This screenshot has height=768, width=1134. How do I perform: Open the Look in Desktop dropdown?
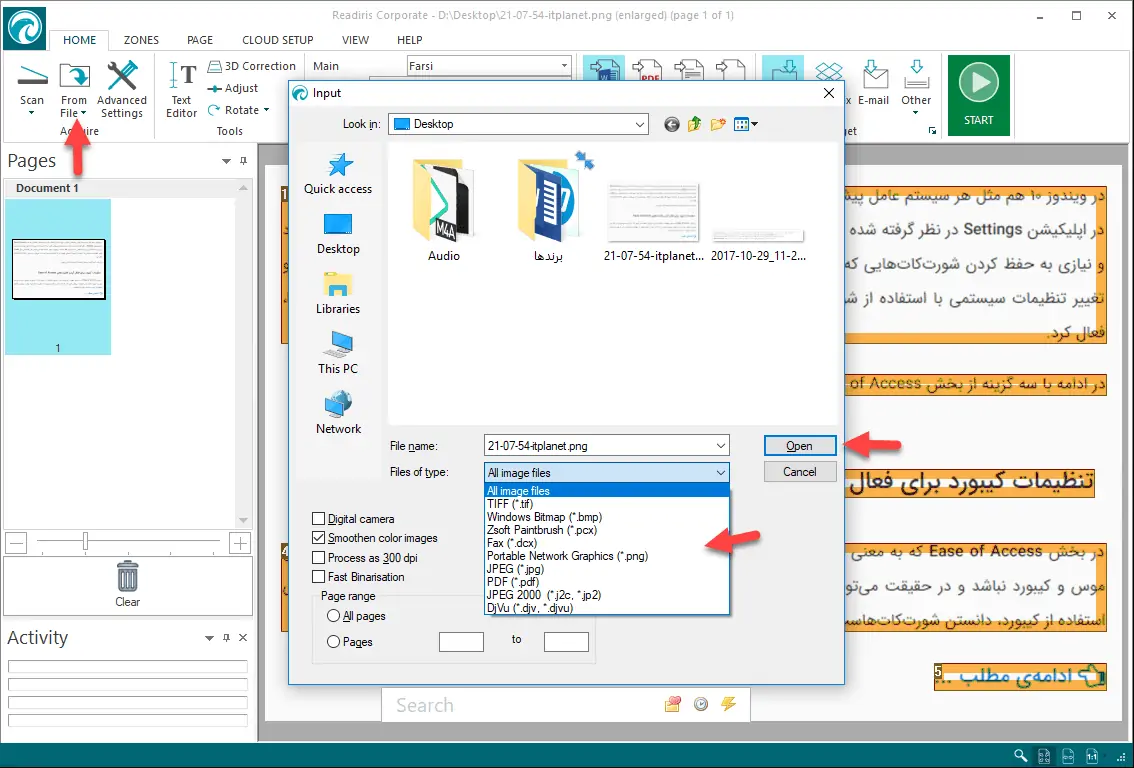640,124
